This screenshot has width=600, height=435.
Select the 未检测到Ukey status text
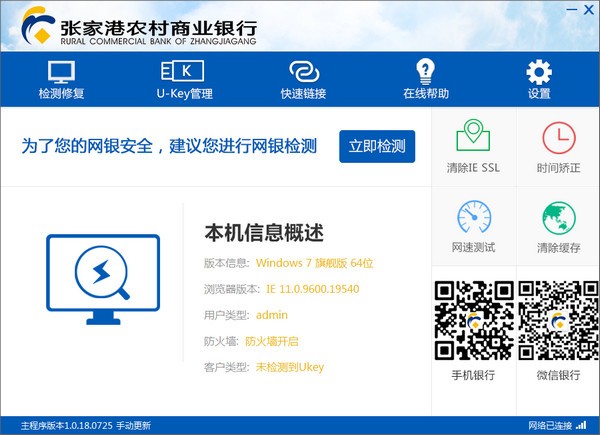coord(290,367)
